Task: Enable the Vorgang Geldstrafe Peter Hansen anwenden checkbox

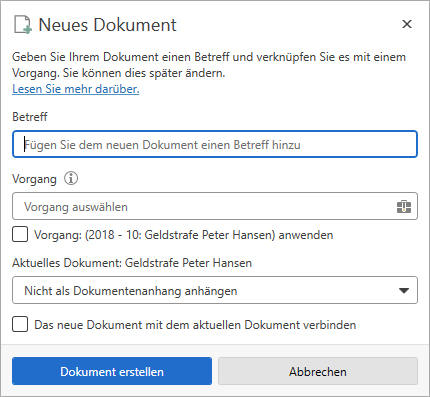Action: pyautogui.click(x=20, y=234)
